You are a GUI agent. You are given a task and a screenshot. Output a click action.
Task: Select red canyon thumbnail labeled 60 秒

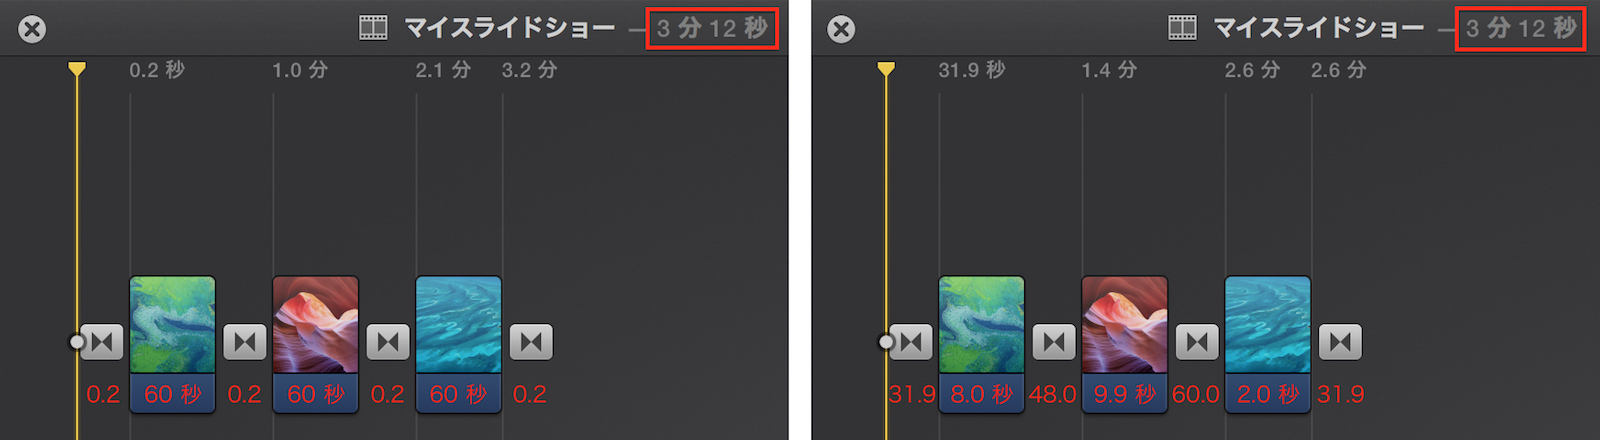coord(315,344)
